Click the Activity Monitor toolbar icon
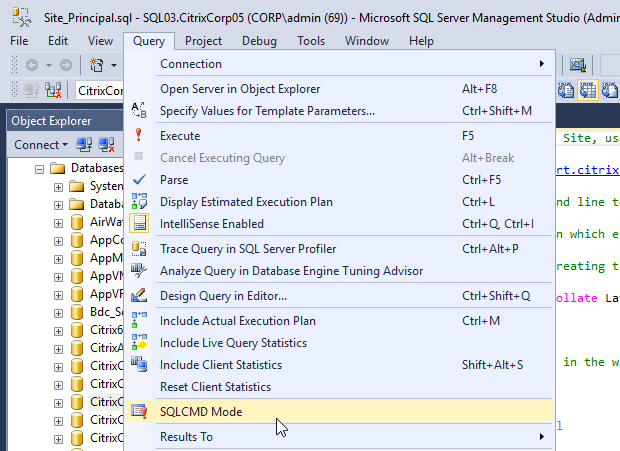This screenshot has width=620, height=451. tap(577, 65)
